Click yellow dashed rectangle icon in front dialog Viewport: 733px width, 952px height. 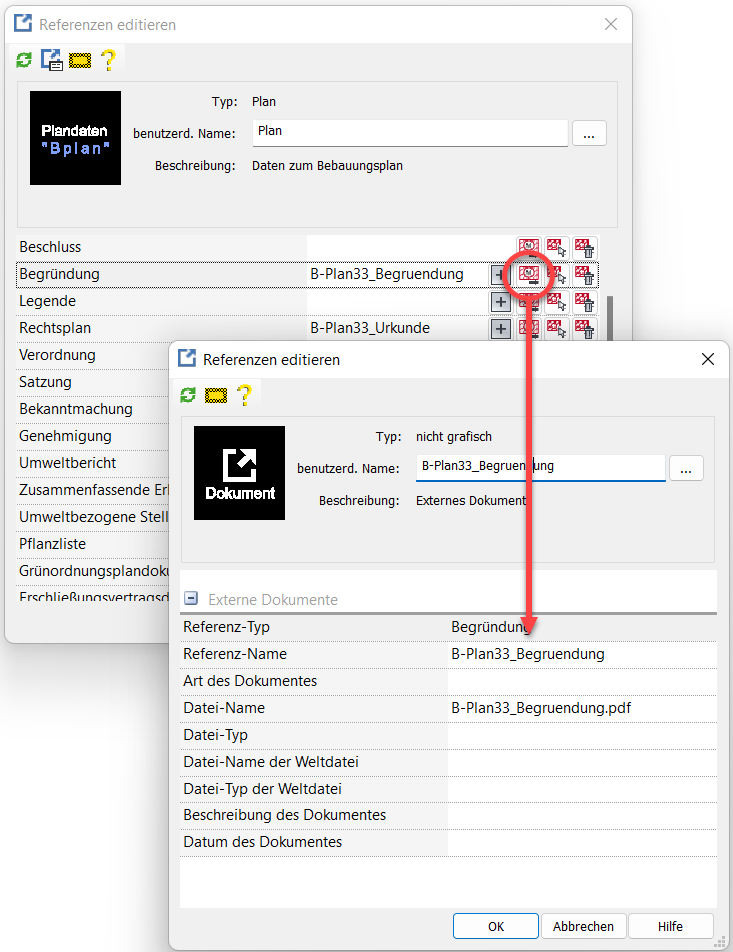coord(215,395)
